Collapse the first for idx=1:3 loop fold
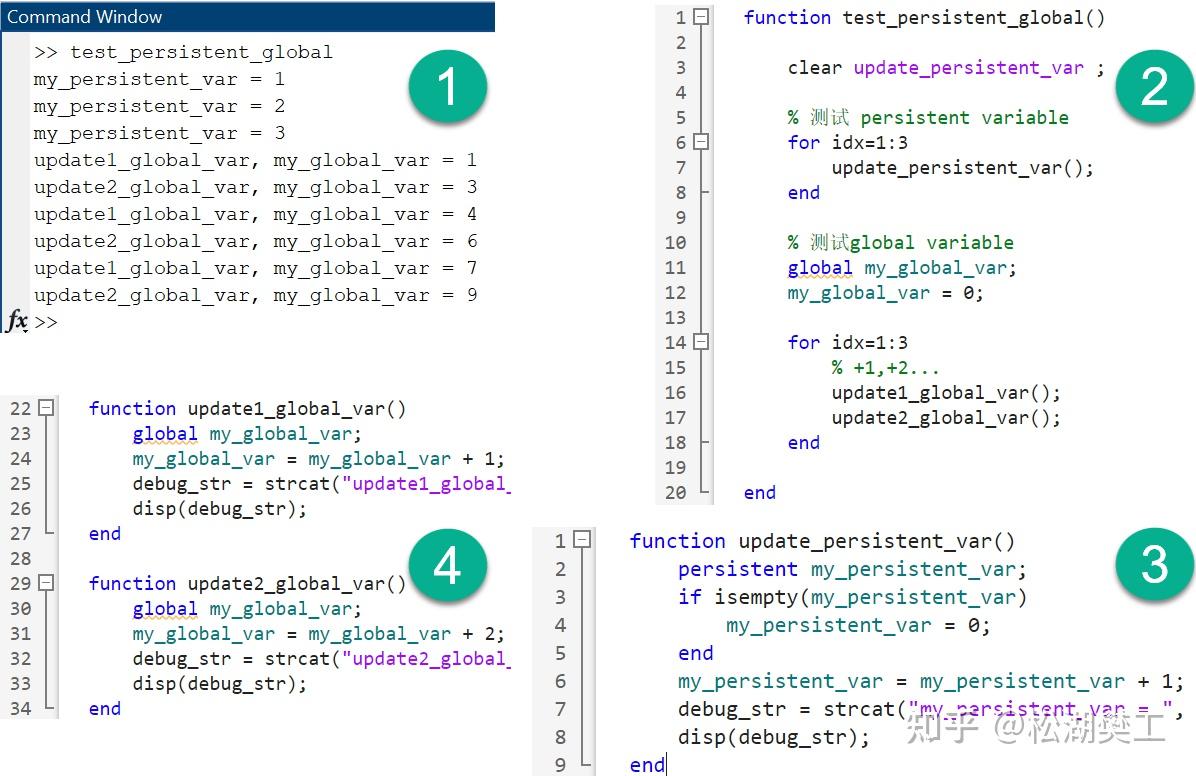This screenshot has height=776, width=1196. [x=702, y=142]
